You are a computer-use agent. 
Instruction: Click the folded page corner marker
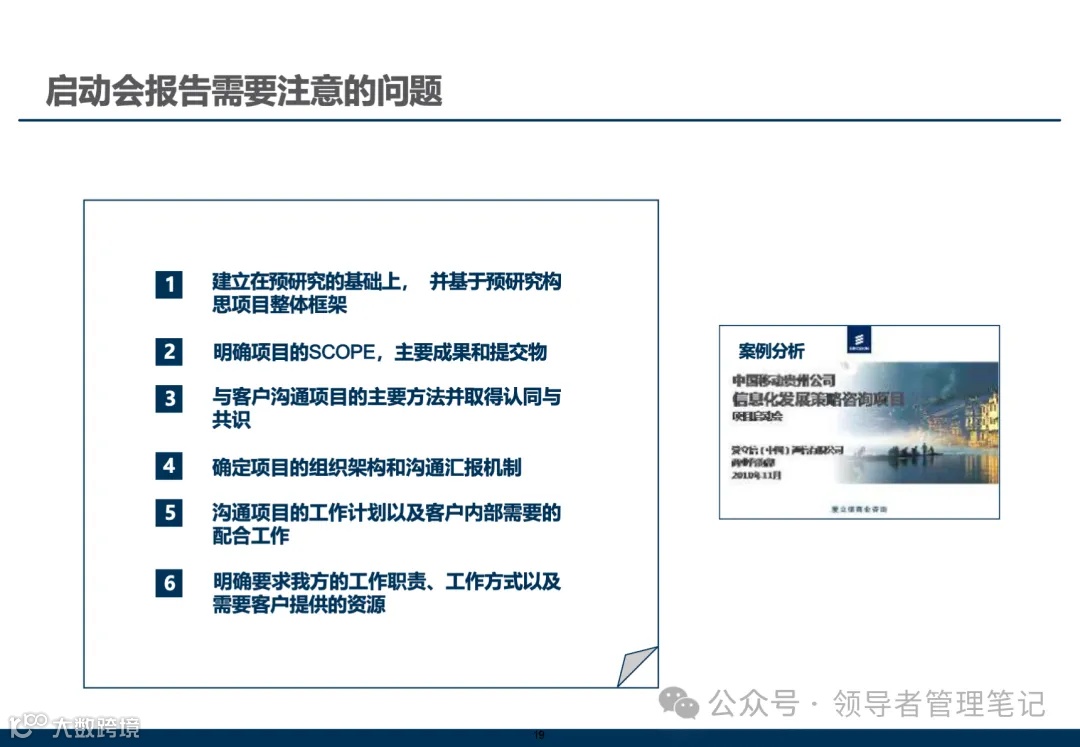pos(638,663)
